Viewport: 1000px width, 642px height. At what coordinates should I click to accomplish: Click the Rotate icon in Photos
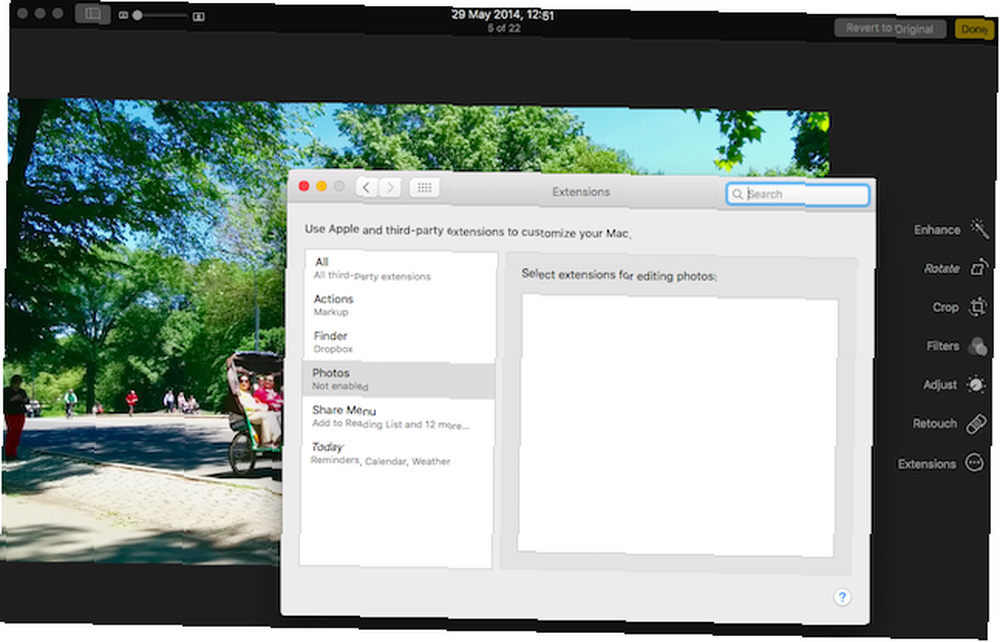click(979, 267)
